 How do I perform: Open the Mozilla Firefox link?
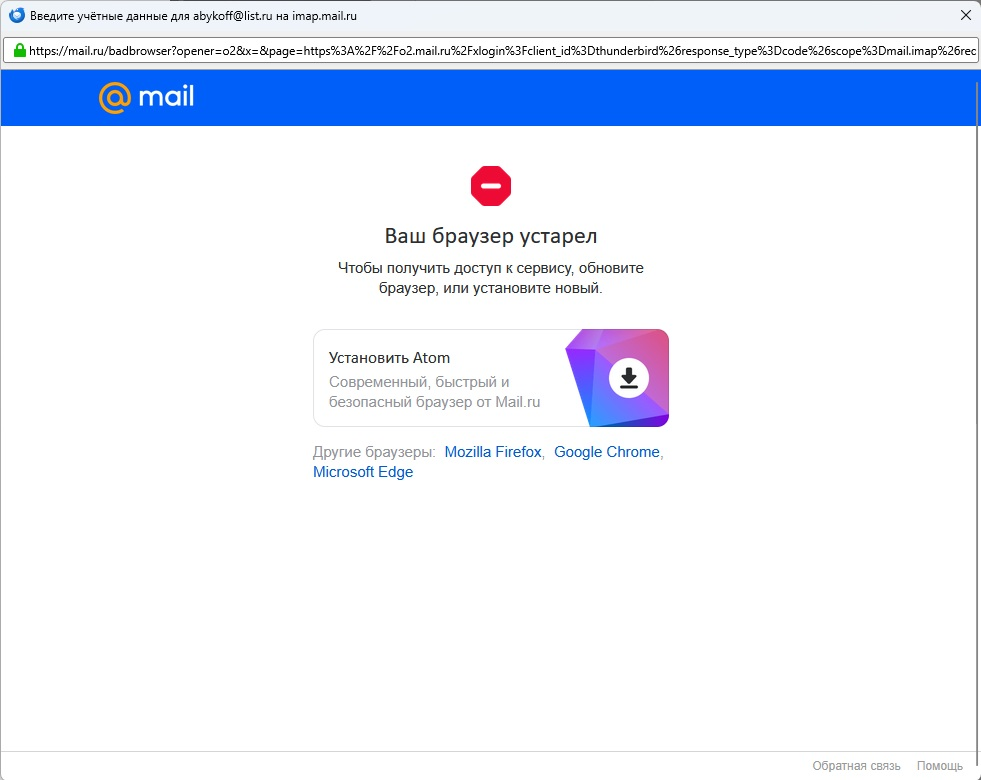coord(492,452)
